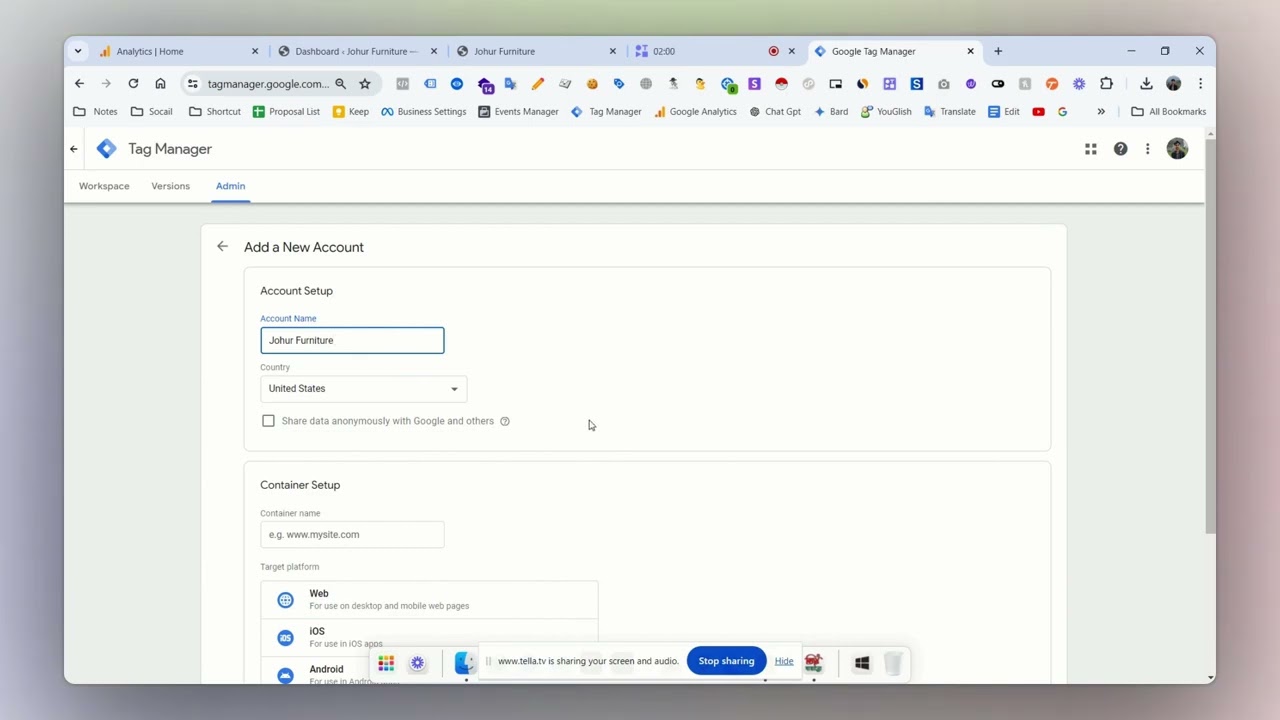The height and width of the screenshot is (720, 1280).
Task: Select the Web target platform option
Action: click(x=429, y=600)
